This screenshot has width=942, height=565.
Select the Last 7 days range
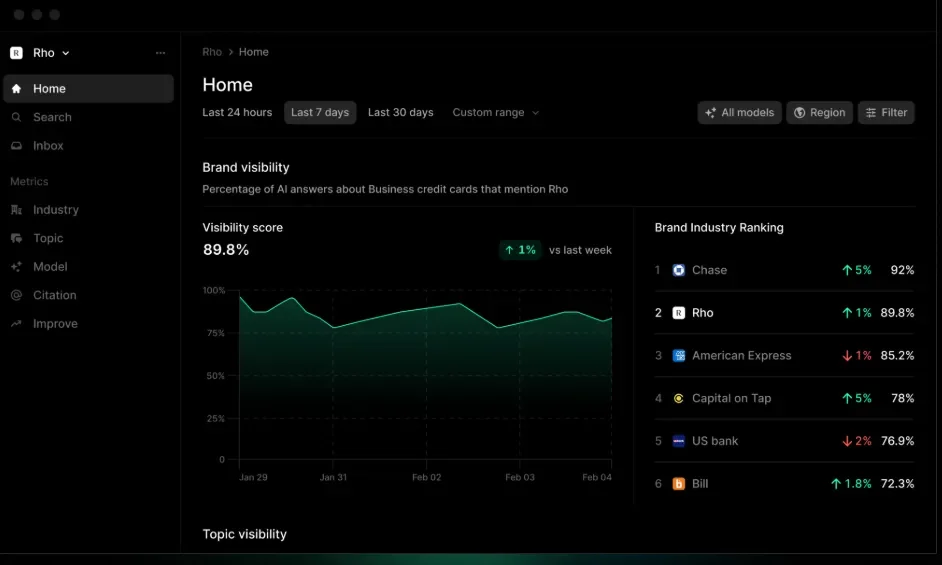(x=320, y=112)
